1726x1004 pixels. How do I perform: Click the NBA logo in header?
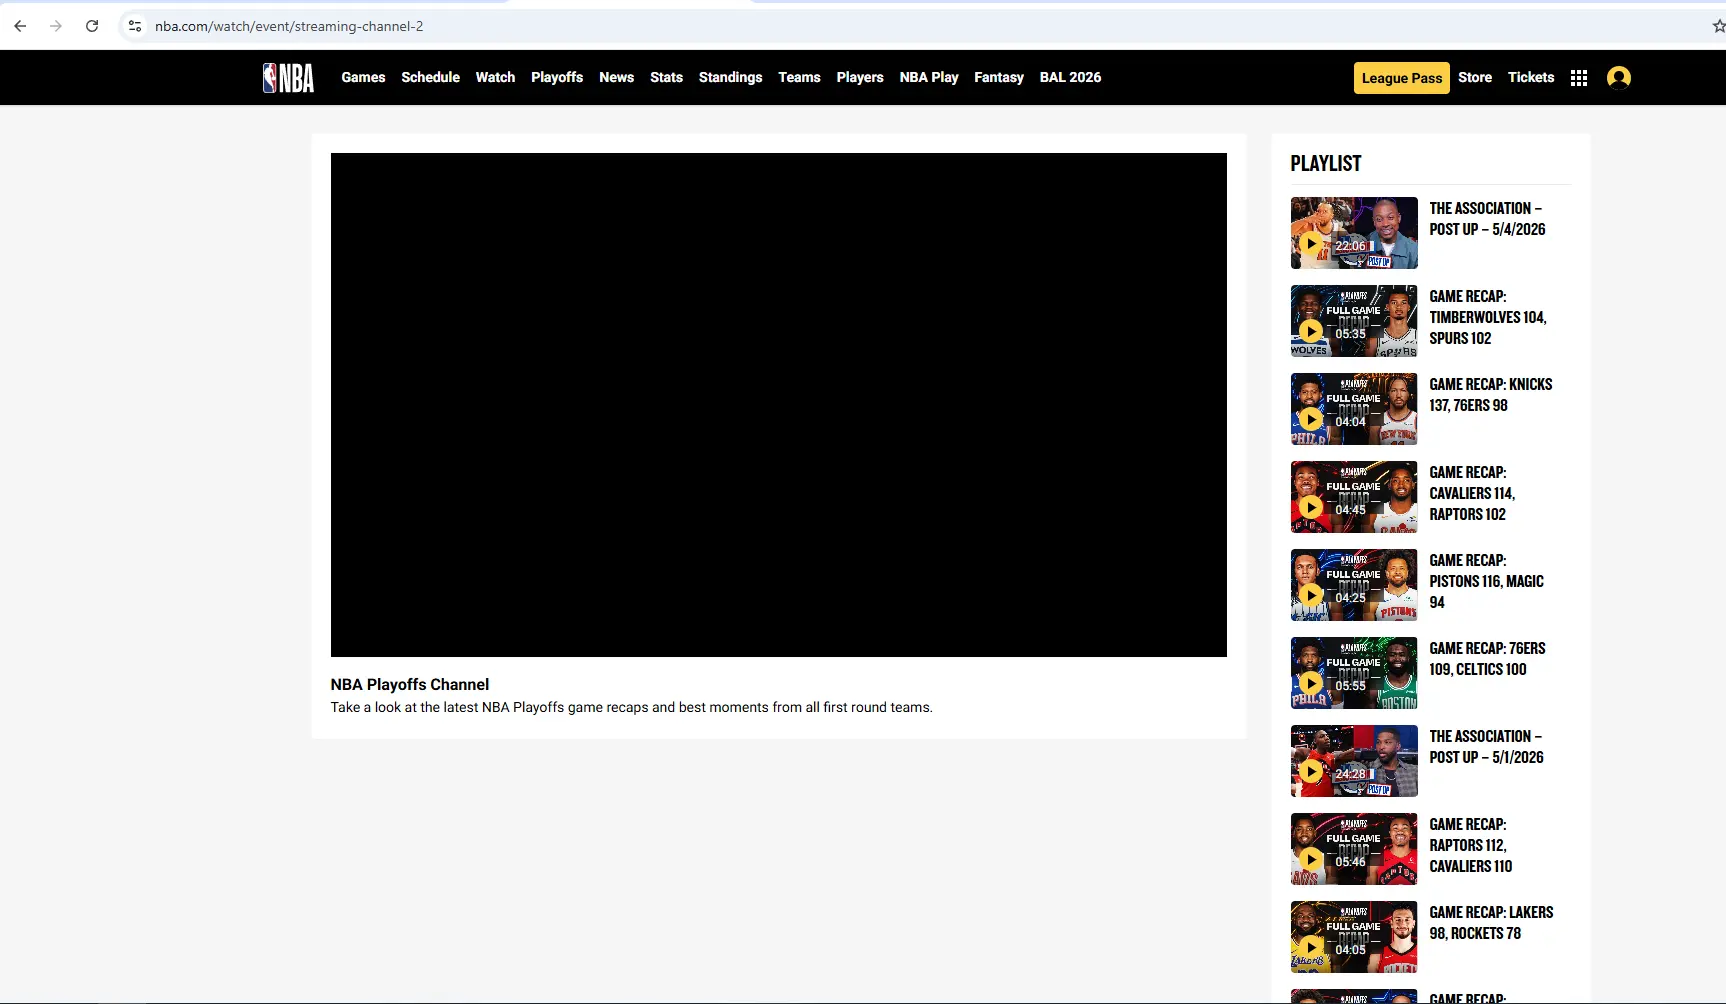[x=288, y=77]
